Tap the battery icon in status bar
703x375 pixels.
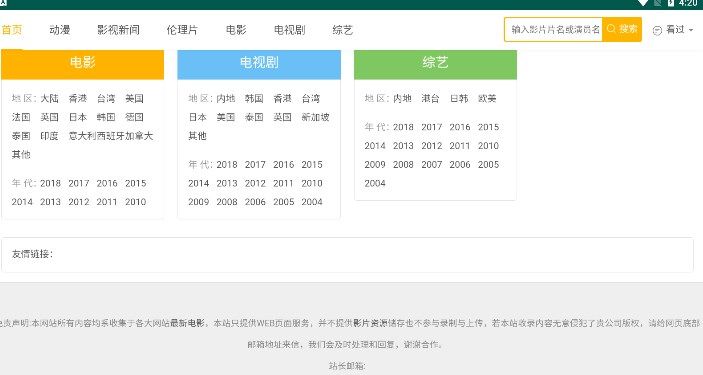point(671,3)
